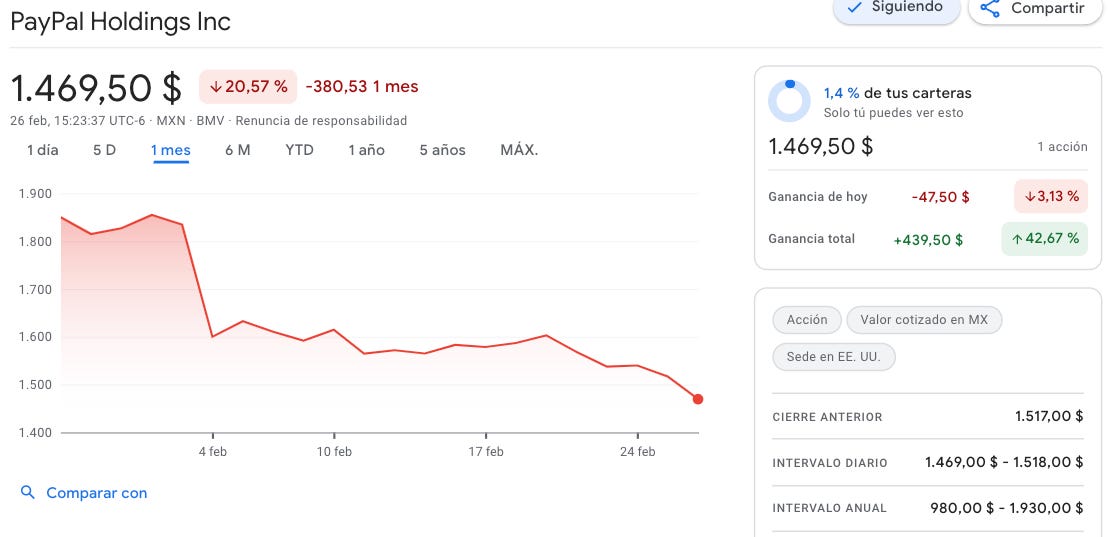
Task: Click the Ganancia de hoy label
Action: 818,197
